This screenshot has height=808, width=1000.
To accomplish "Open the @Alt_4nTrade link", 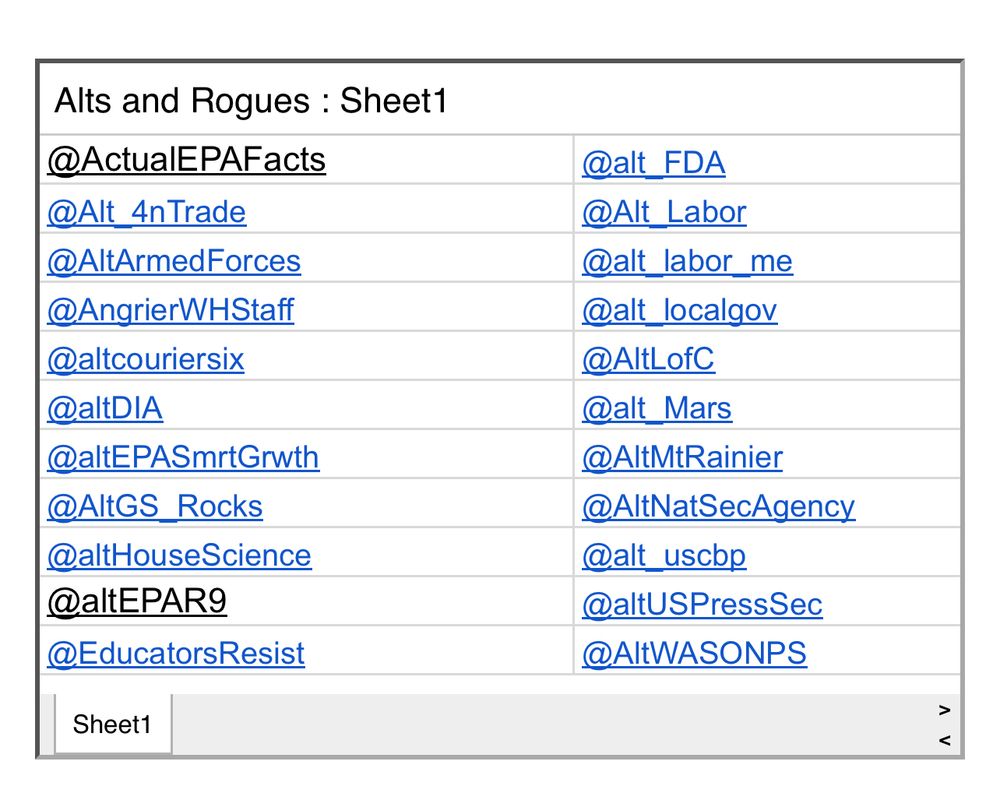I will tap(147, 212).
